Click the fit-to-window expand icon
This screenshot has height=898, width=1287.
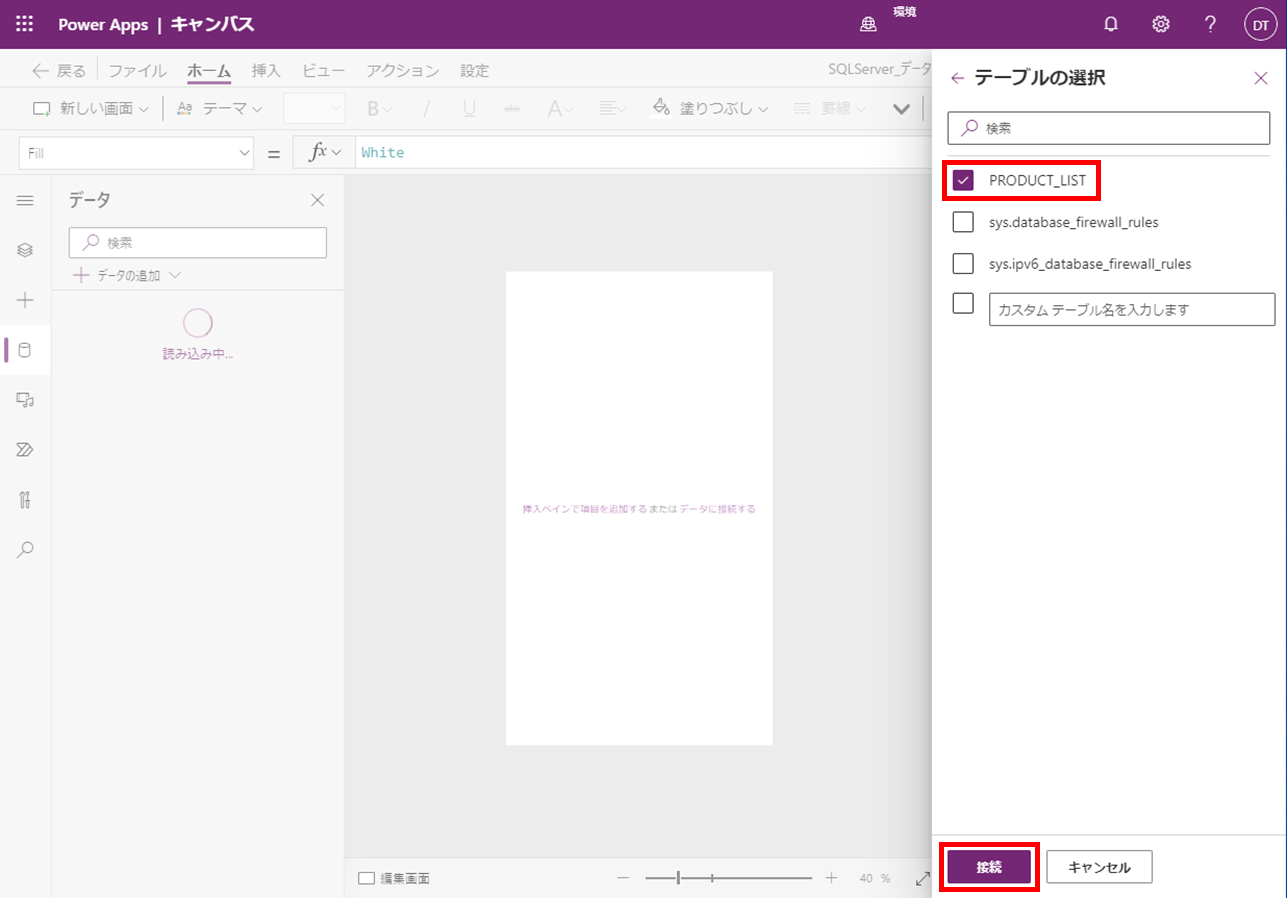[x=922, y=878]
